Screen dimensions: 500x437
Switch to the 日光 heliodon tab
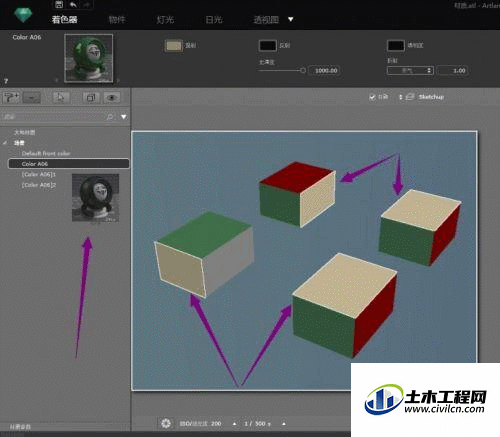pos(214,20)
